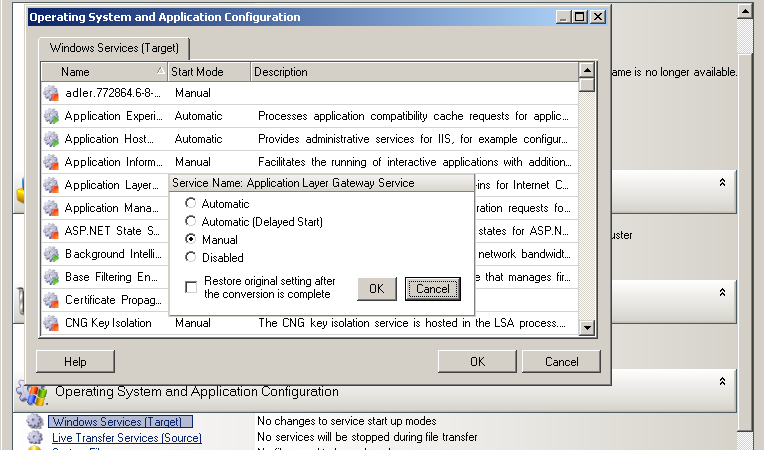Screen dimensions: 764x450
Task: Click the gear icon beside adler service
Action: pos(51,93)
